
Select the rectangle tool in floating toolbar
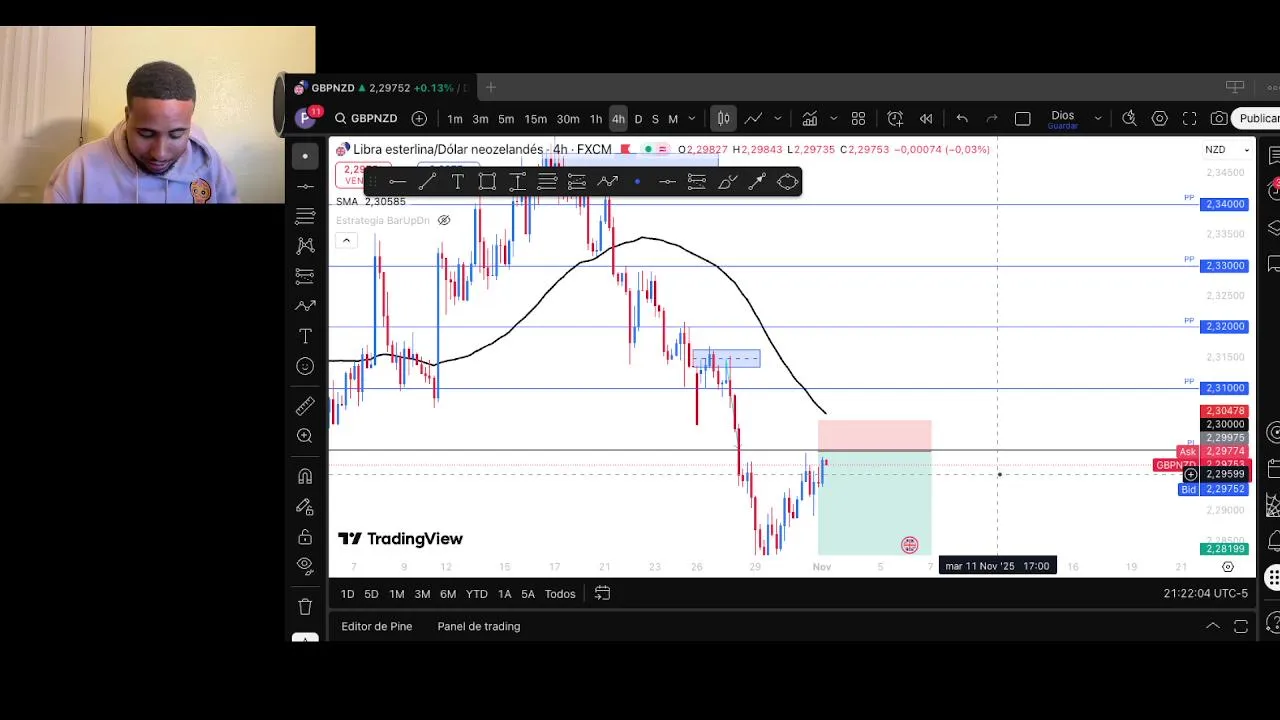[487, 181]
